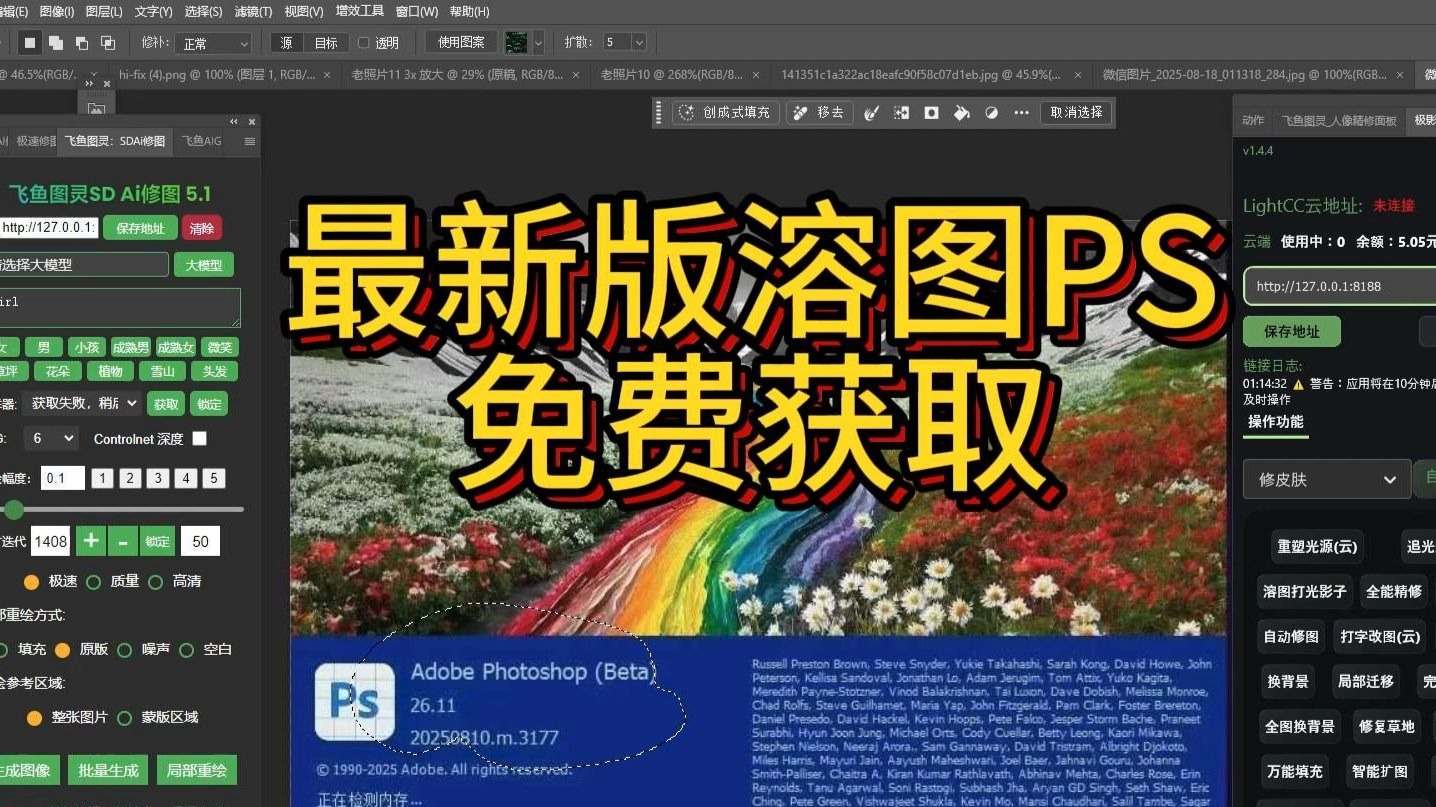Screen dimensions: 1436x807
Task: Adjust the green amplitude slider handle
Action: [x=13, y=510]
